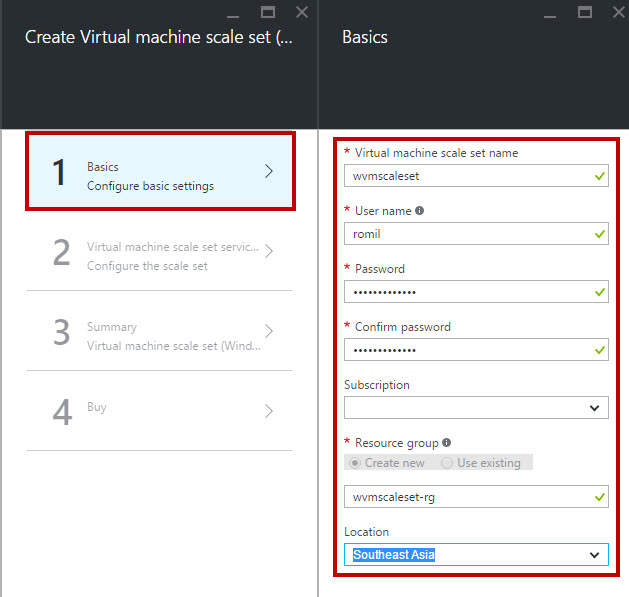
Task: Go to step 4 Buy
Action: click(159, 411)
